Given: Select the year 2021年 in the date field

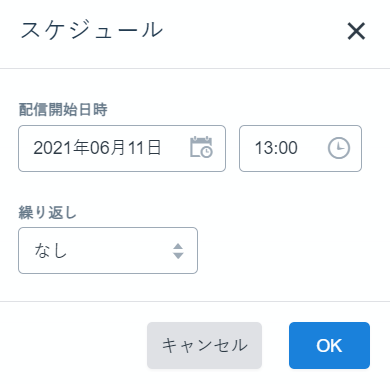Looking at the screenshot, I should tap(61, 148).
